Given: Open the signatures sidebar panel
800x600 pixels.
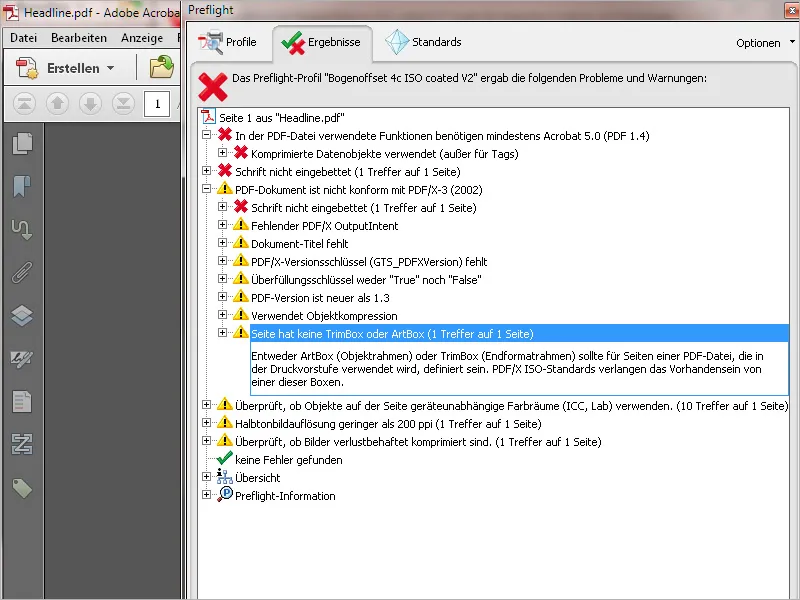Looking at the screenshot, I should pos(22,359).
